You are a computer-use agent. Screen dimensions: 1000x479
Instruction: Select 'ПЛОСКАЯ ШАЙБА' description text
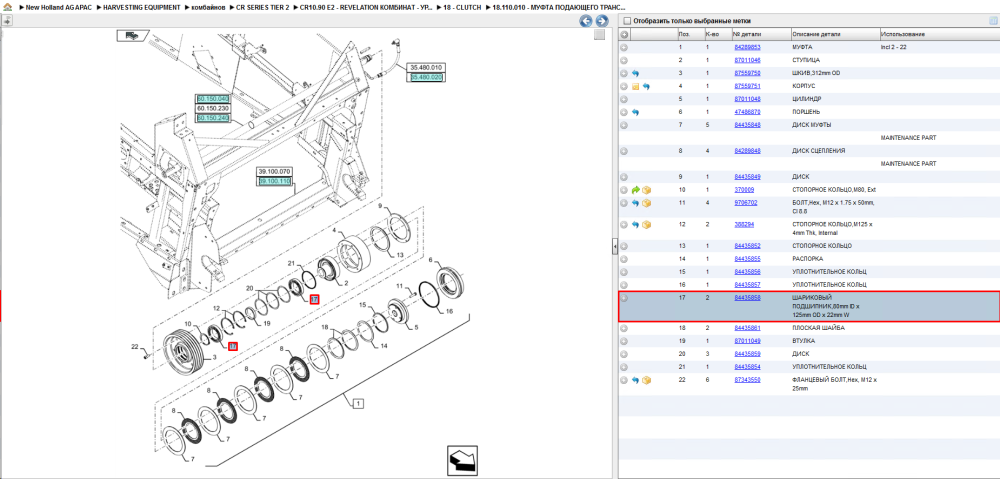point(818,328)
